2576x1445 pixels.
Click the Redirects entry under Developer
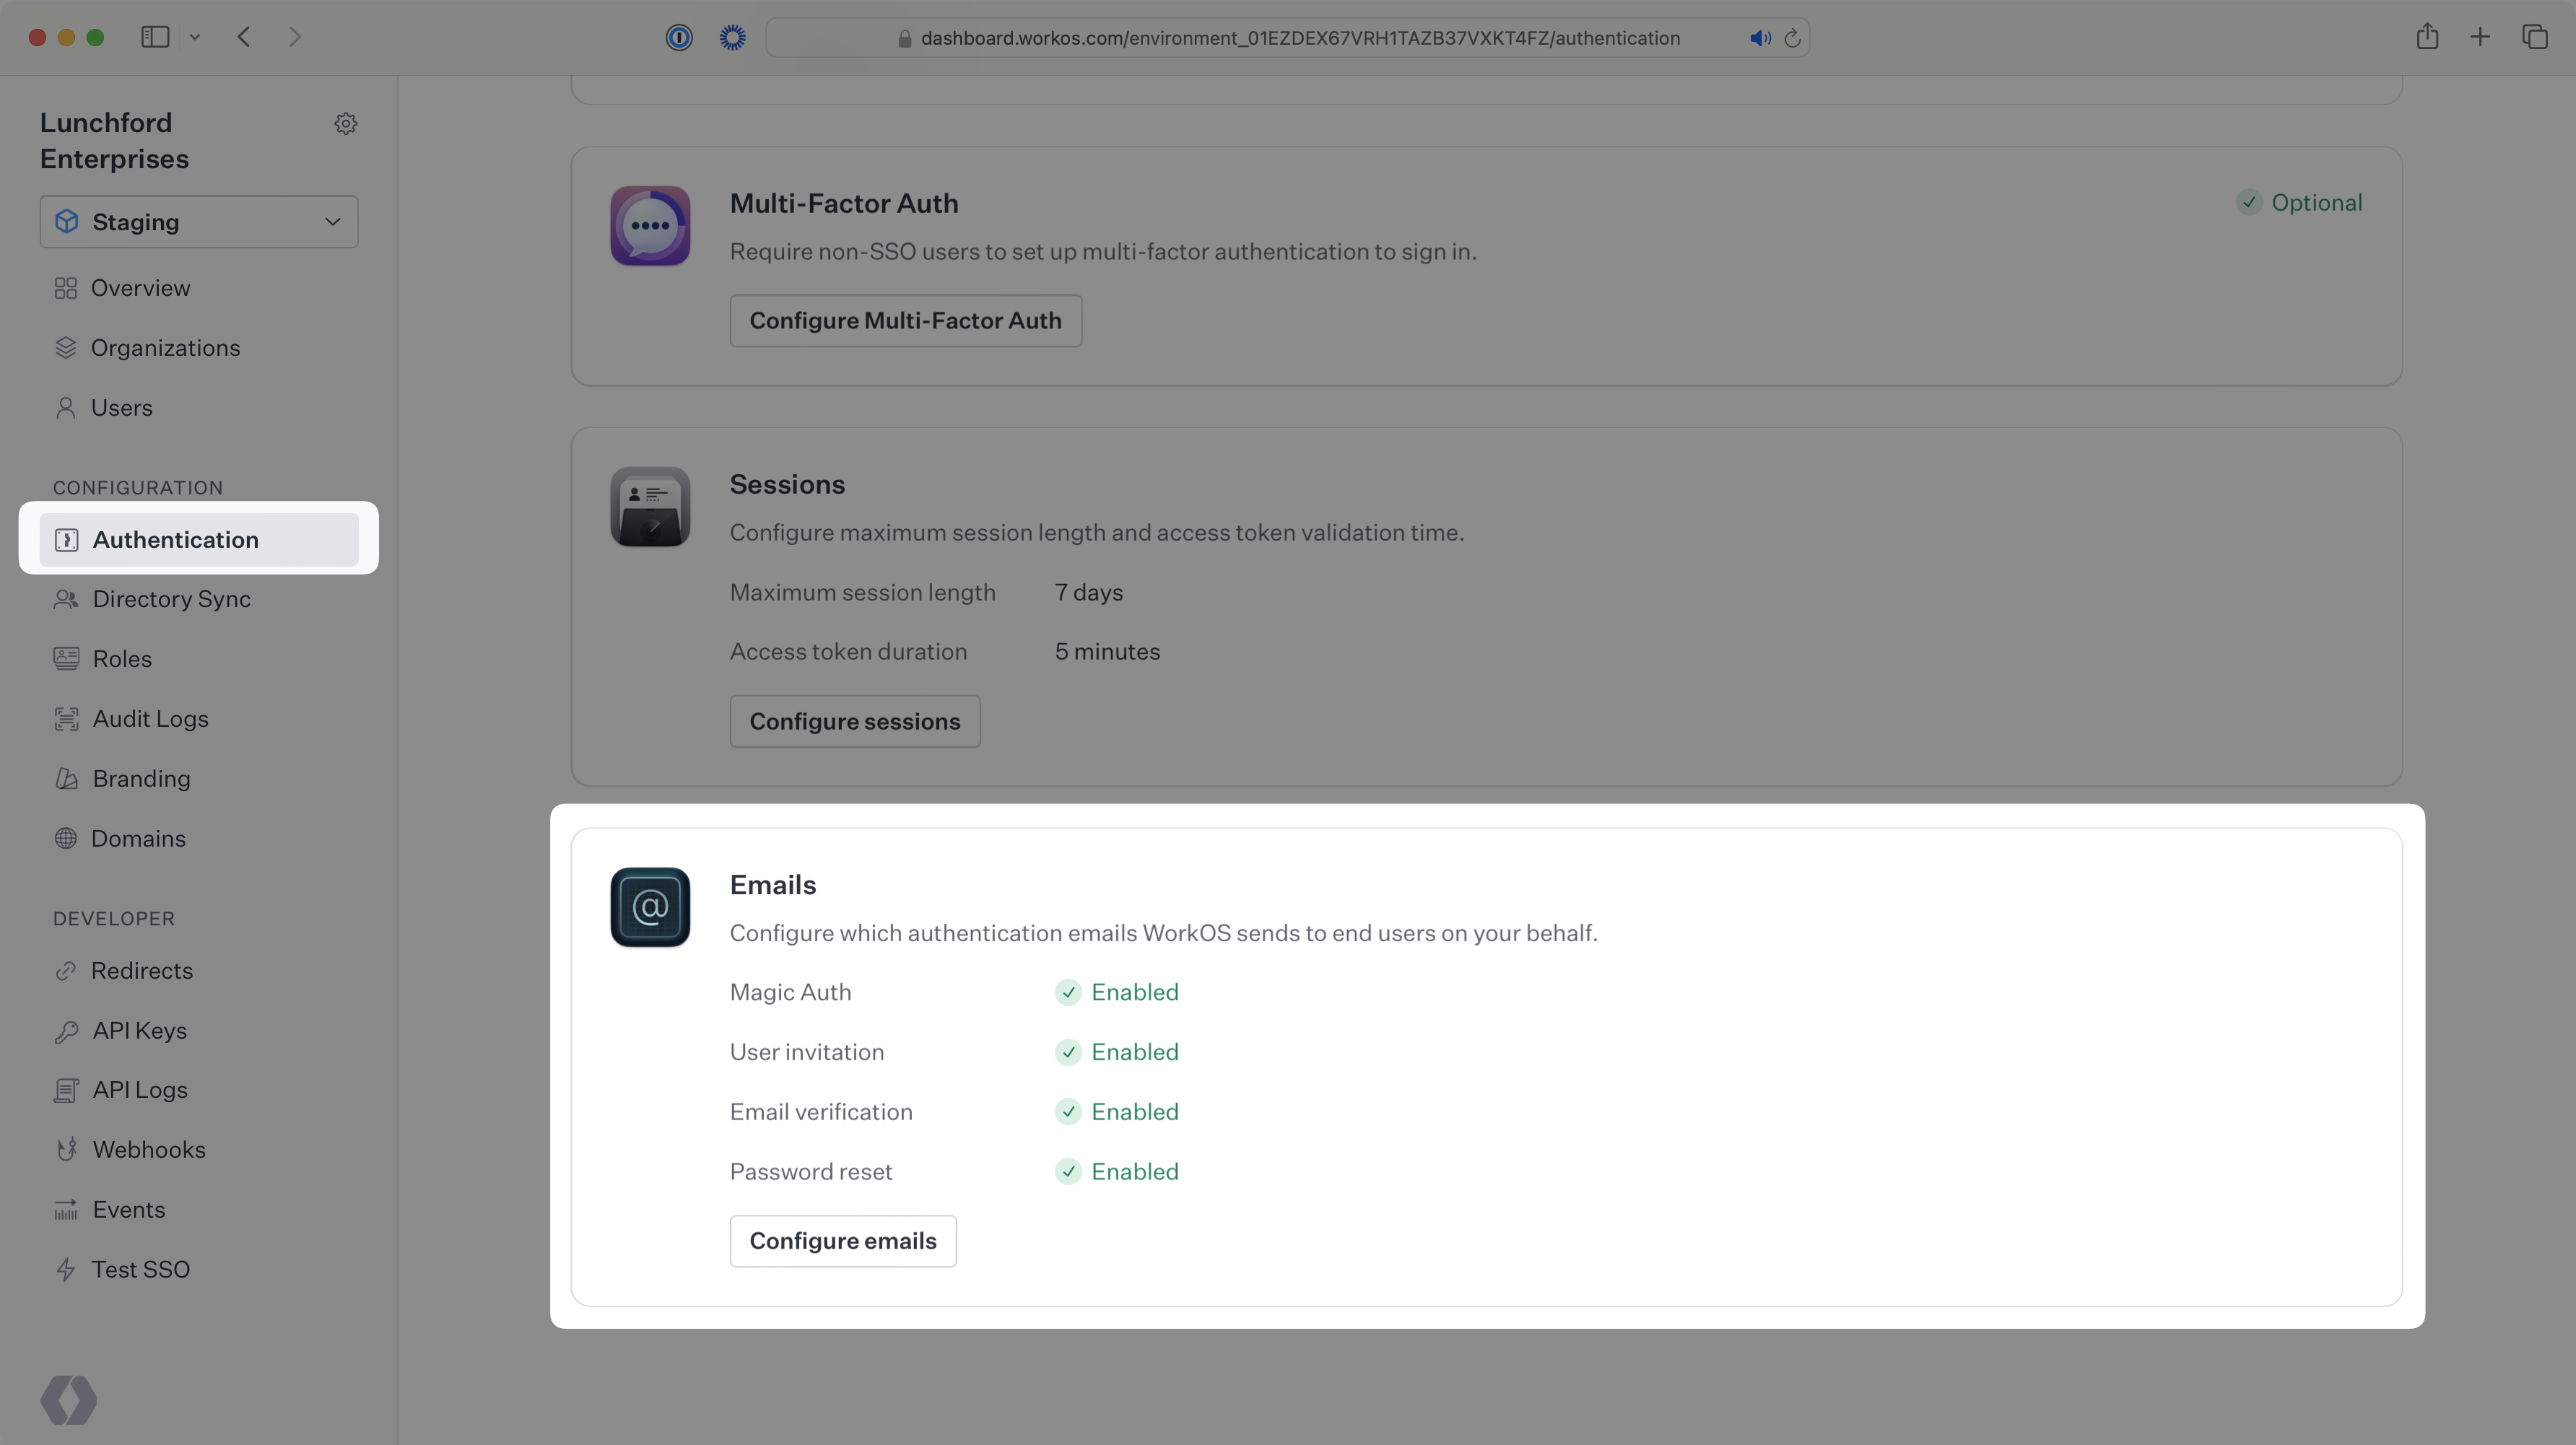click(x=142, y=970)
